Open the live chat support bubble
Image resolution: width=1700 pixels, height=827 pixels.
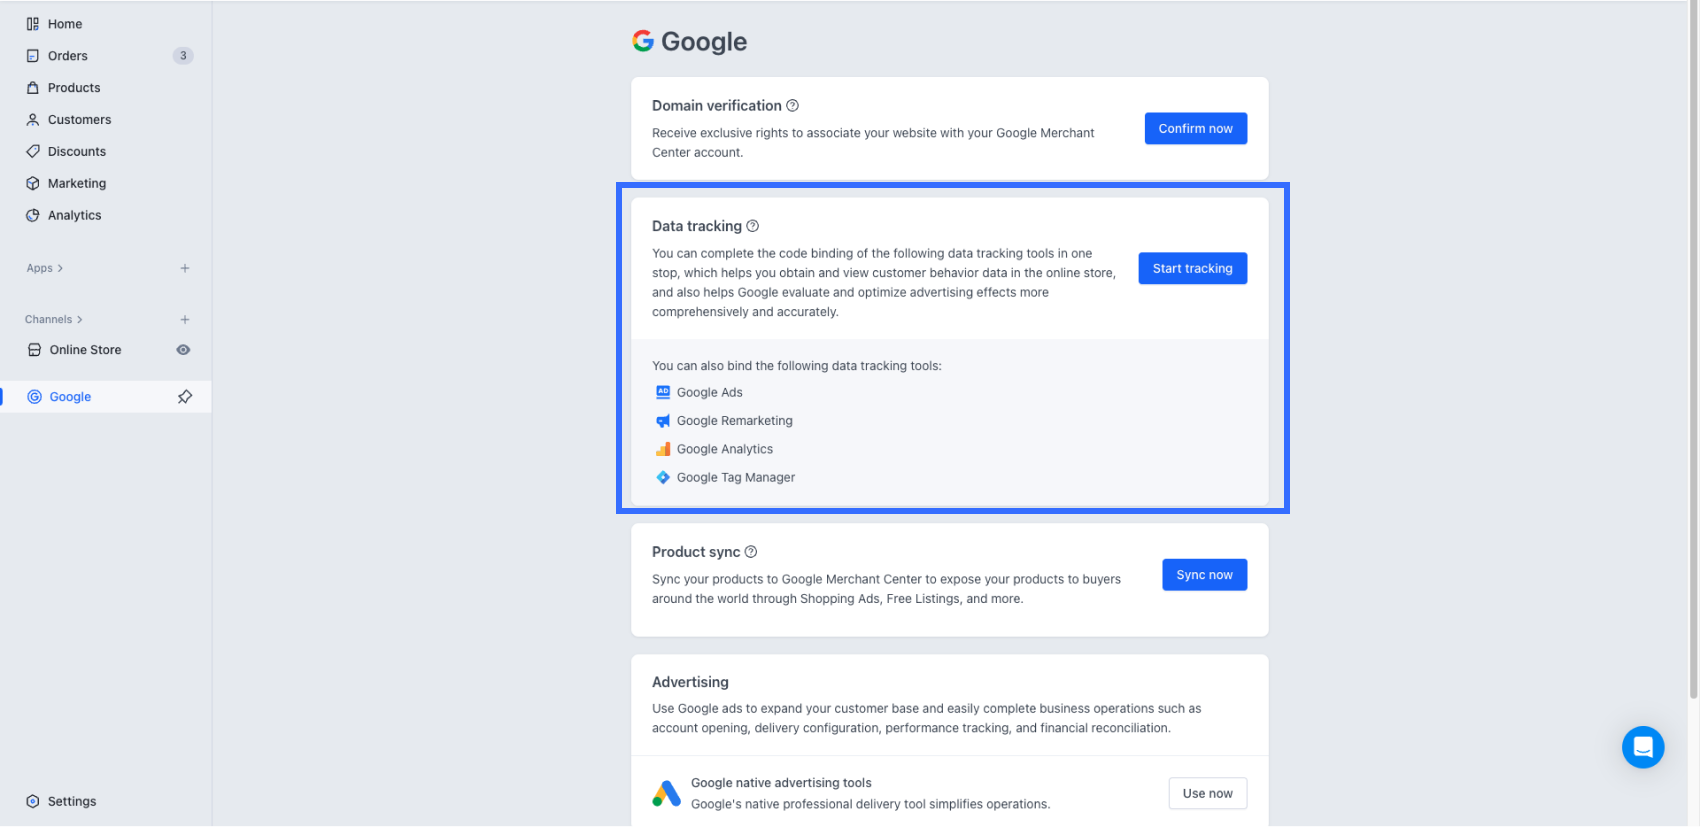click(x=1642, y=747)
